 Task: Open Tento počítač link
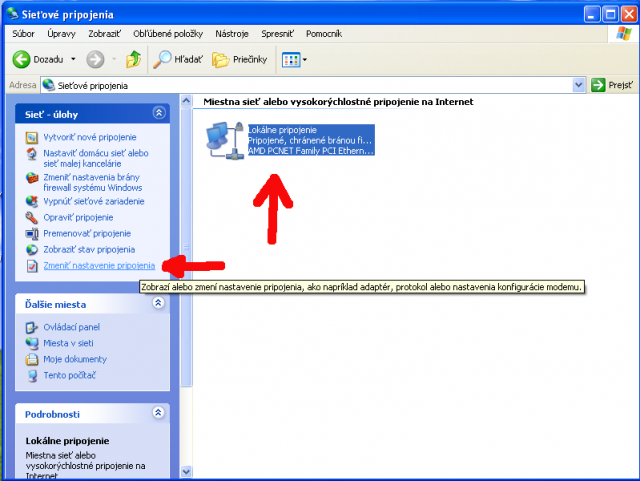[69, 375]
